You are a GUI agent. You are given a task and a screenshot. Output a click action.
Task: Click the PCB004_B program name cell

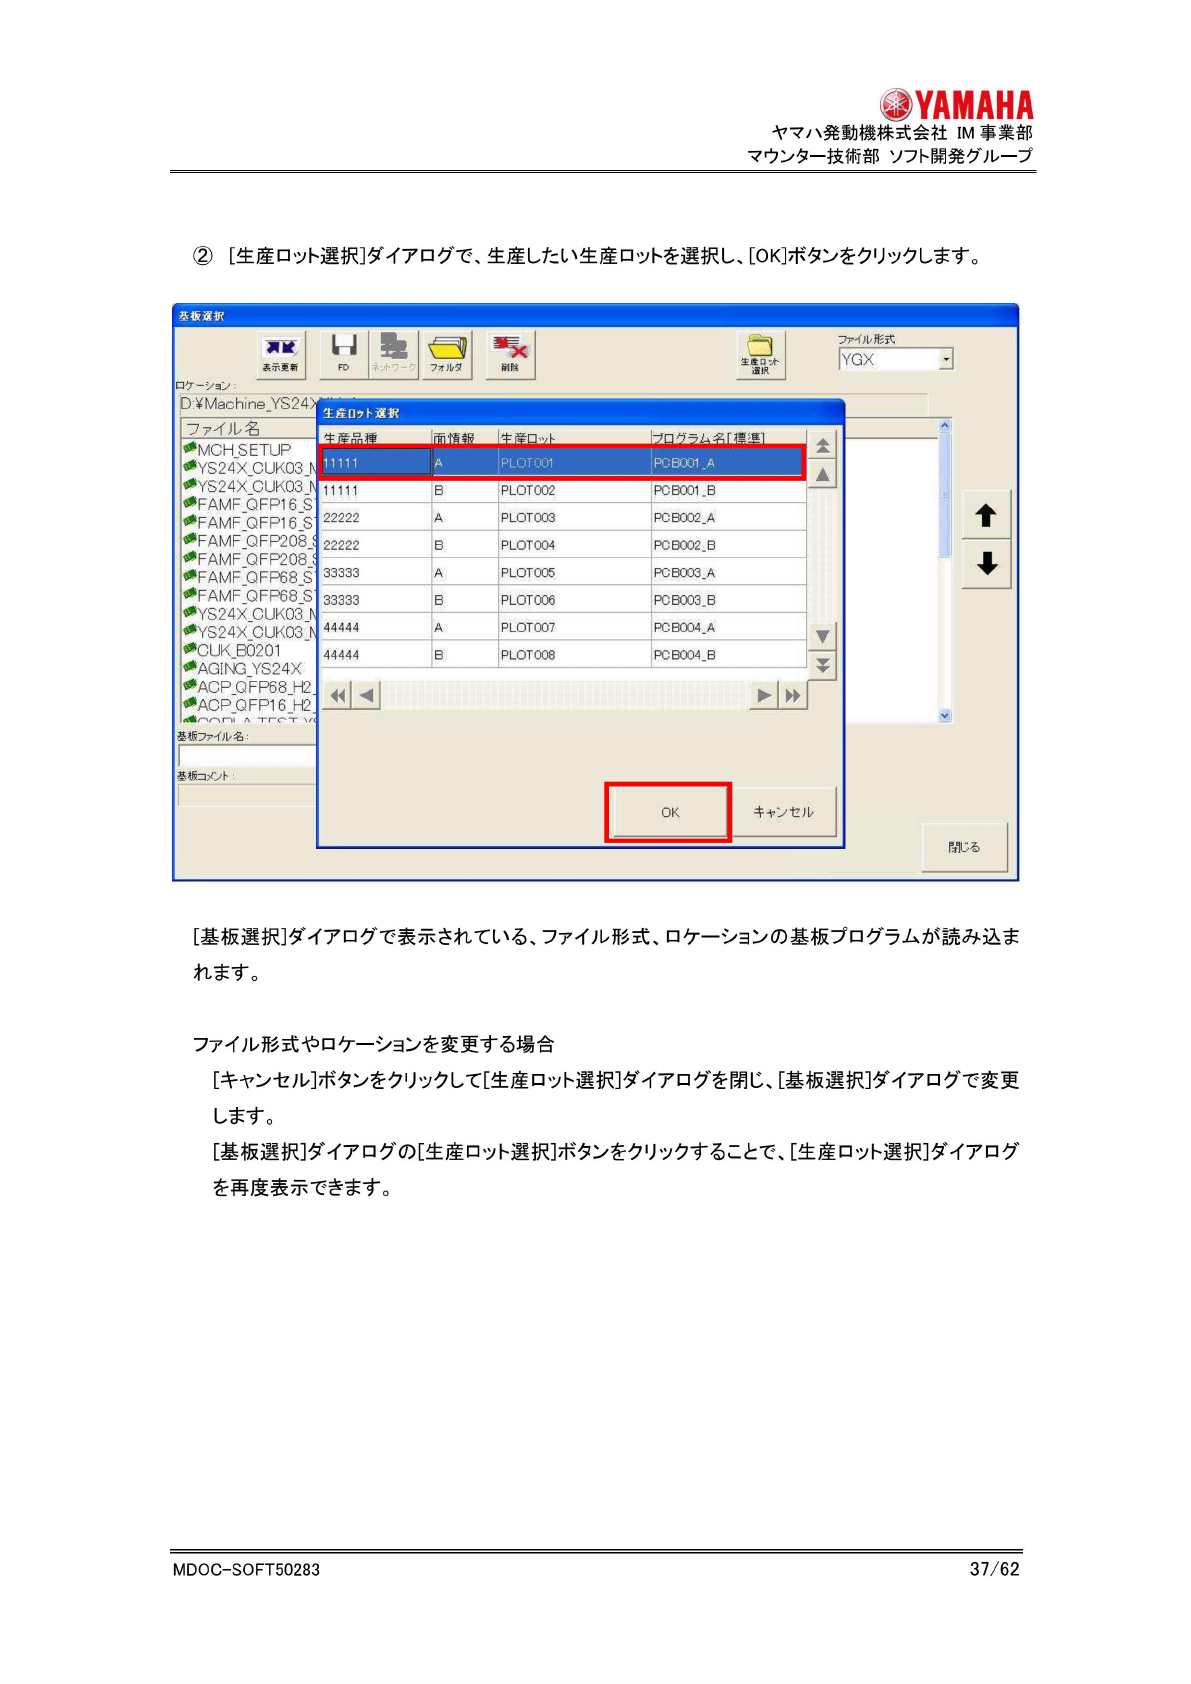click(x=728, y=655)
